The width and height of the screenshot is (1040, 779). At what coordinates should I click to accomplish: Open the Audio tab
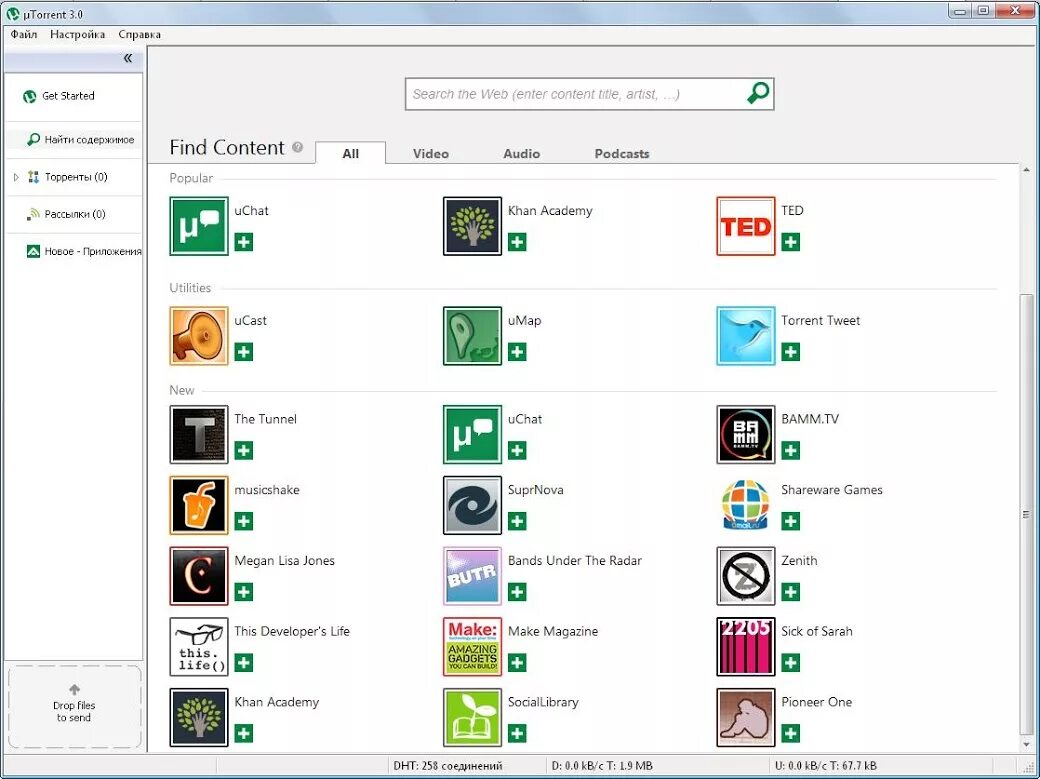[521, 153]
